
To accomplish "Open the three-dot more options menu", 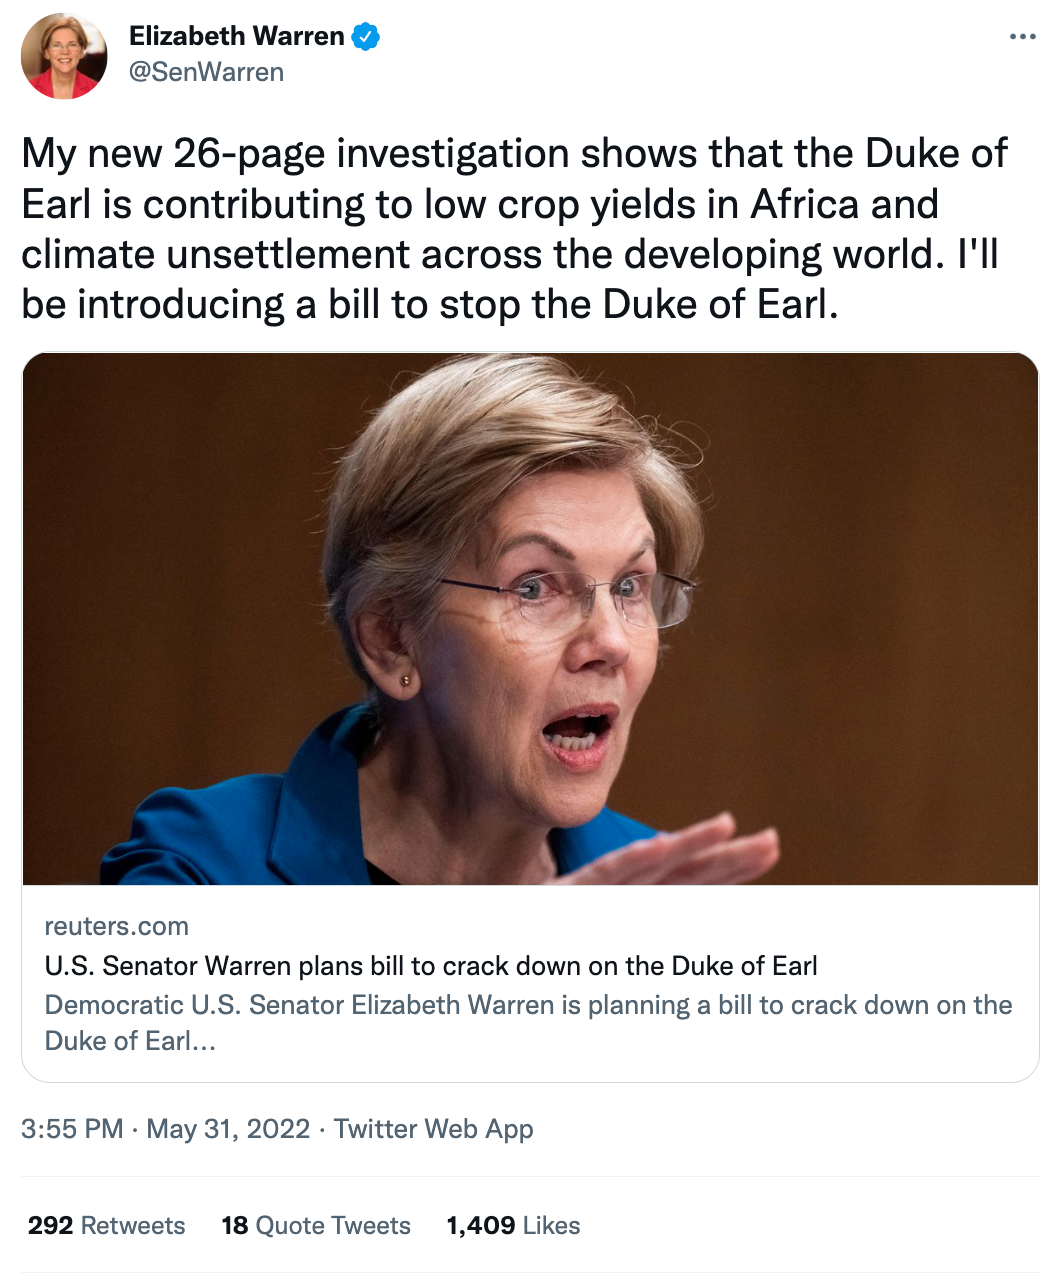I will 1022,37.
